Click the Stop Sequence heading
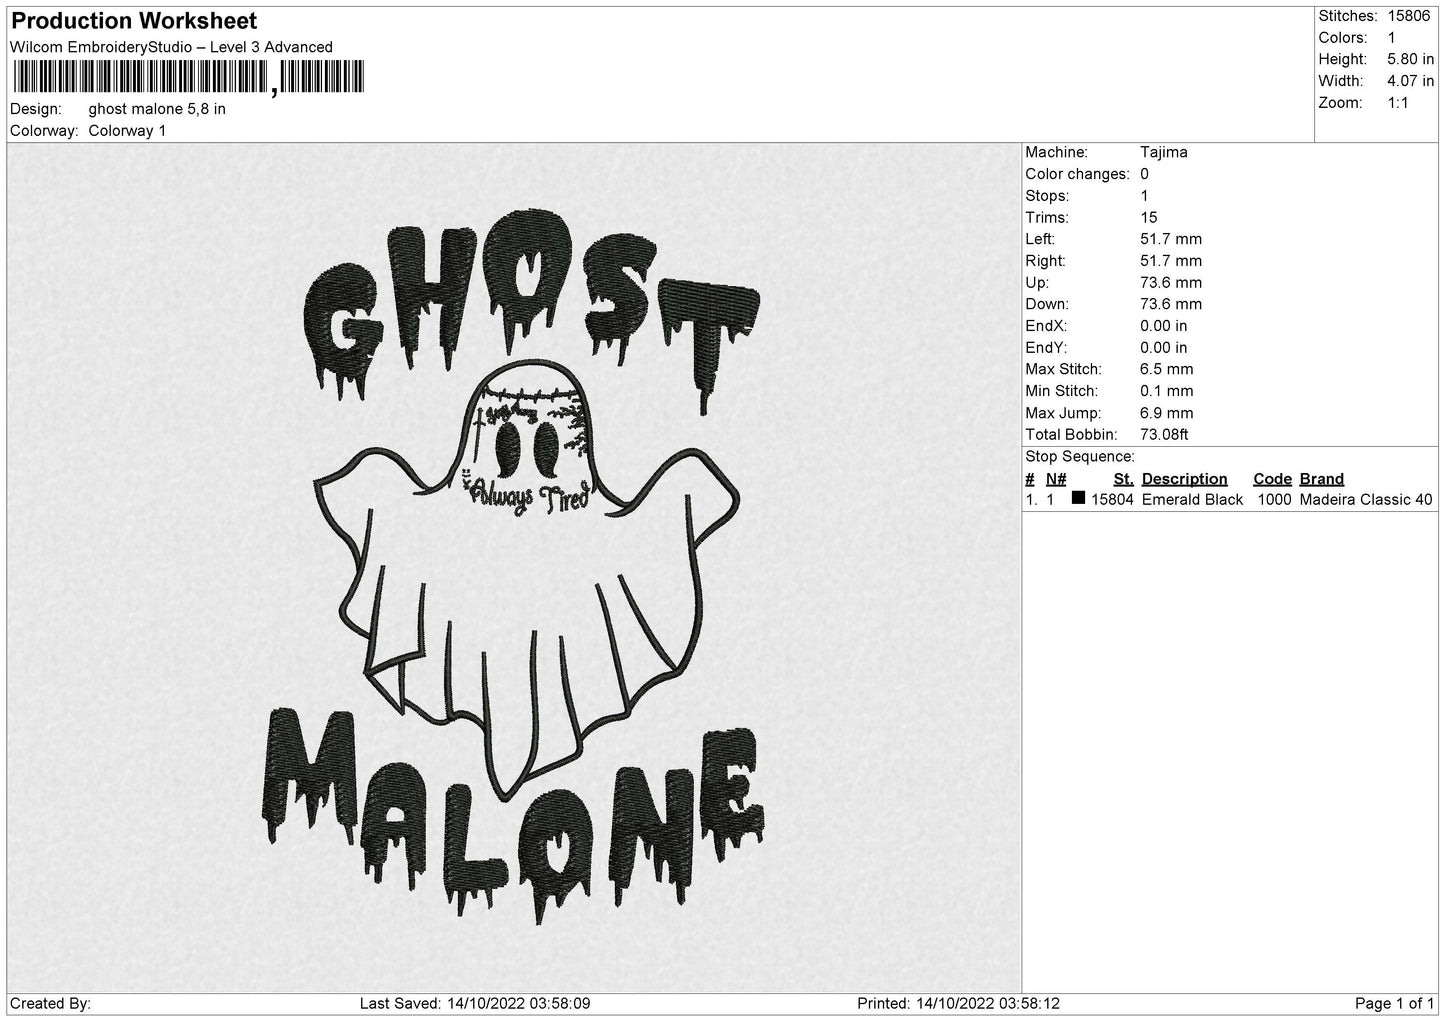The width and height of the screenshot is (1445, 1021). [x=1080, y=457]
